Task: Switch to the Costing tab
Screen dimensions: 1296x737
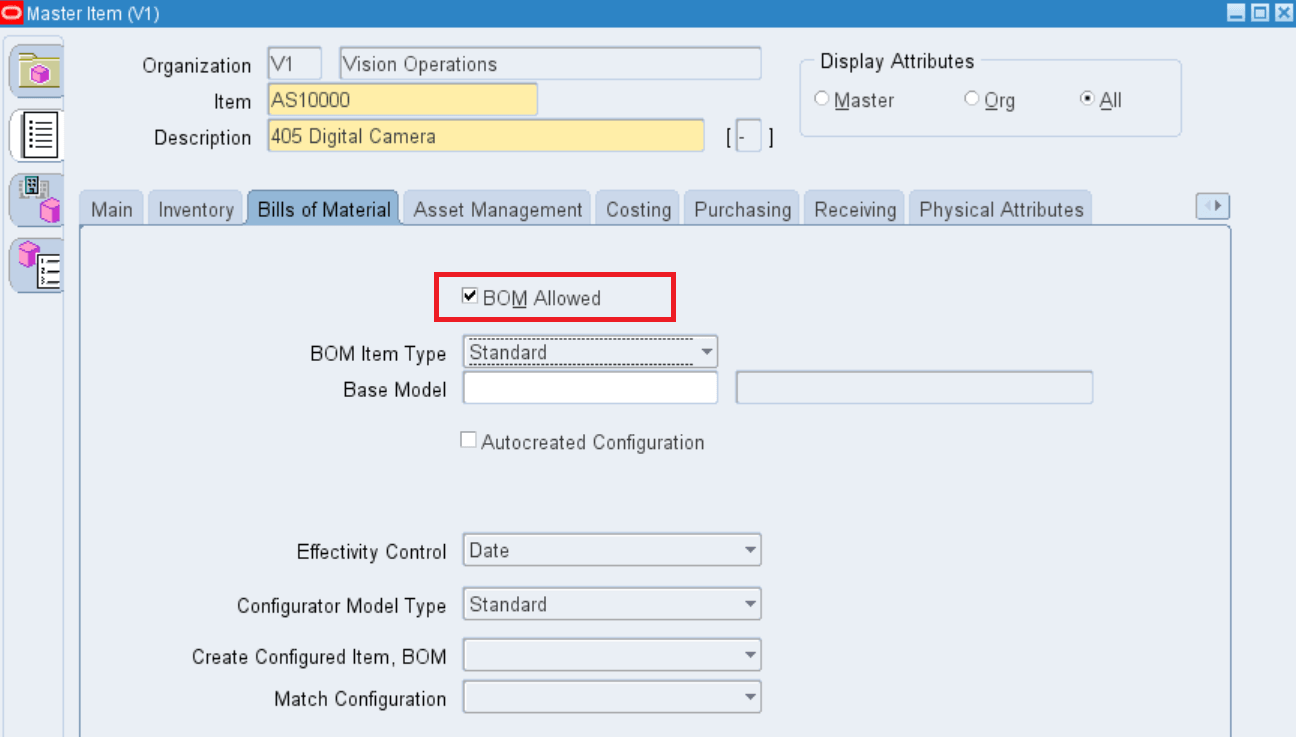Action: coord(637,208)
